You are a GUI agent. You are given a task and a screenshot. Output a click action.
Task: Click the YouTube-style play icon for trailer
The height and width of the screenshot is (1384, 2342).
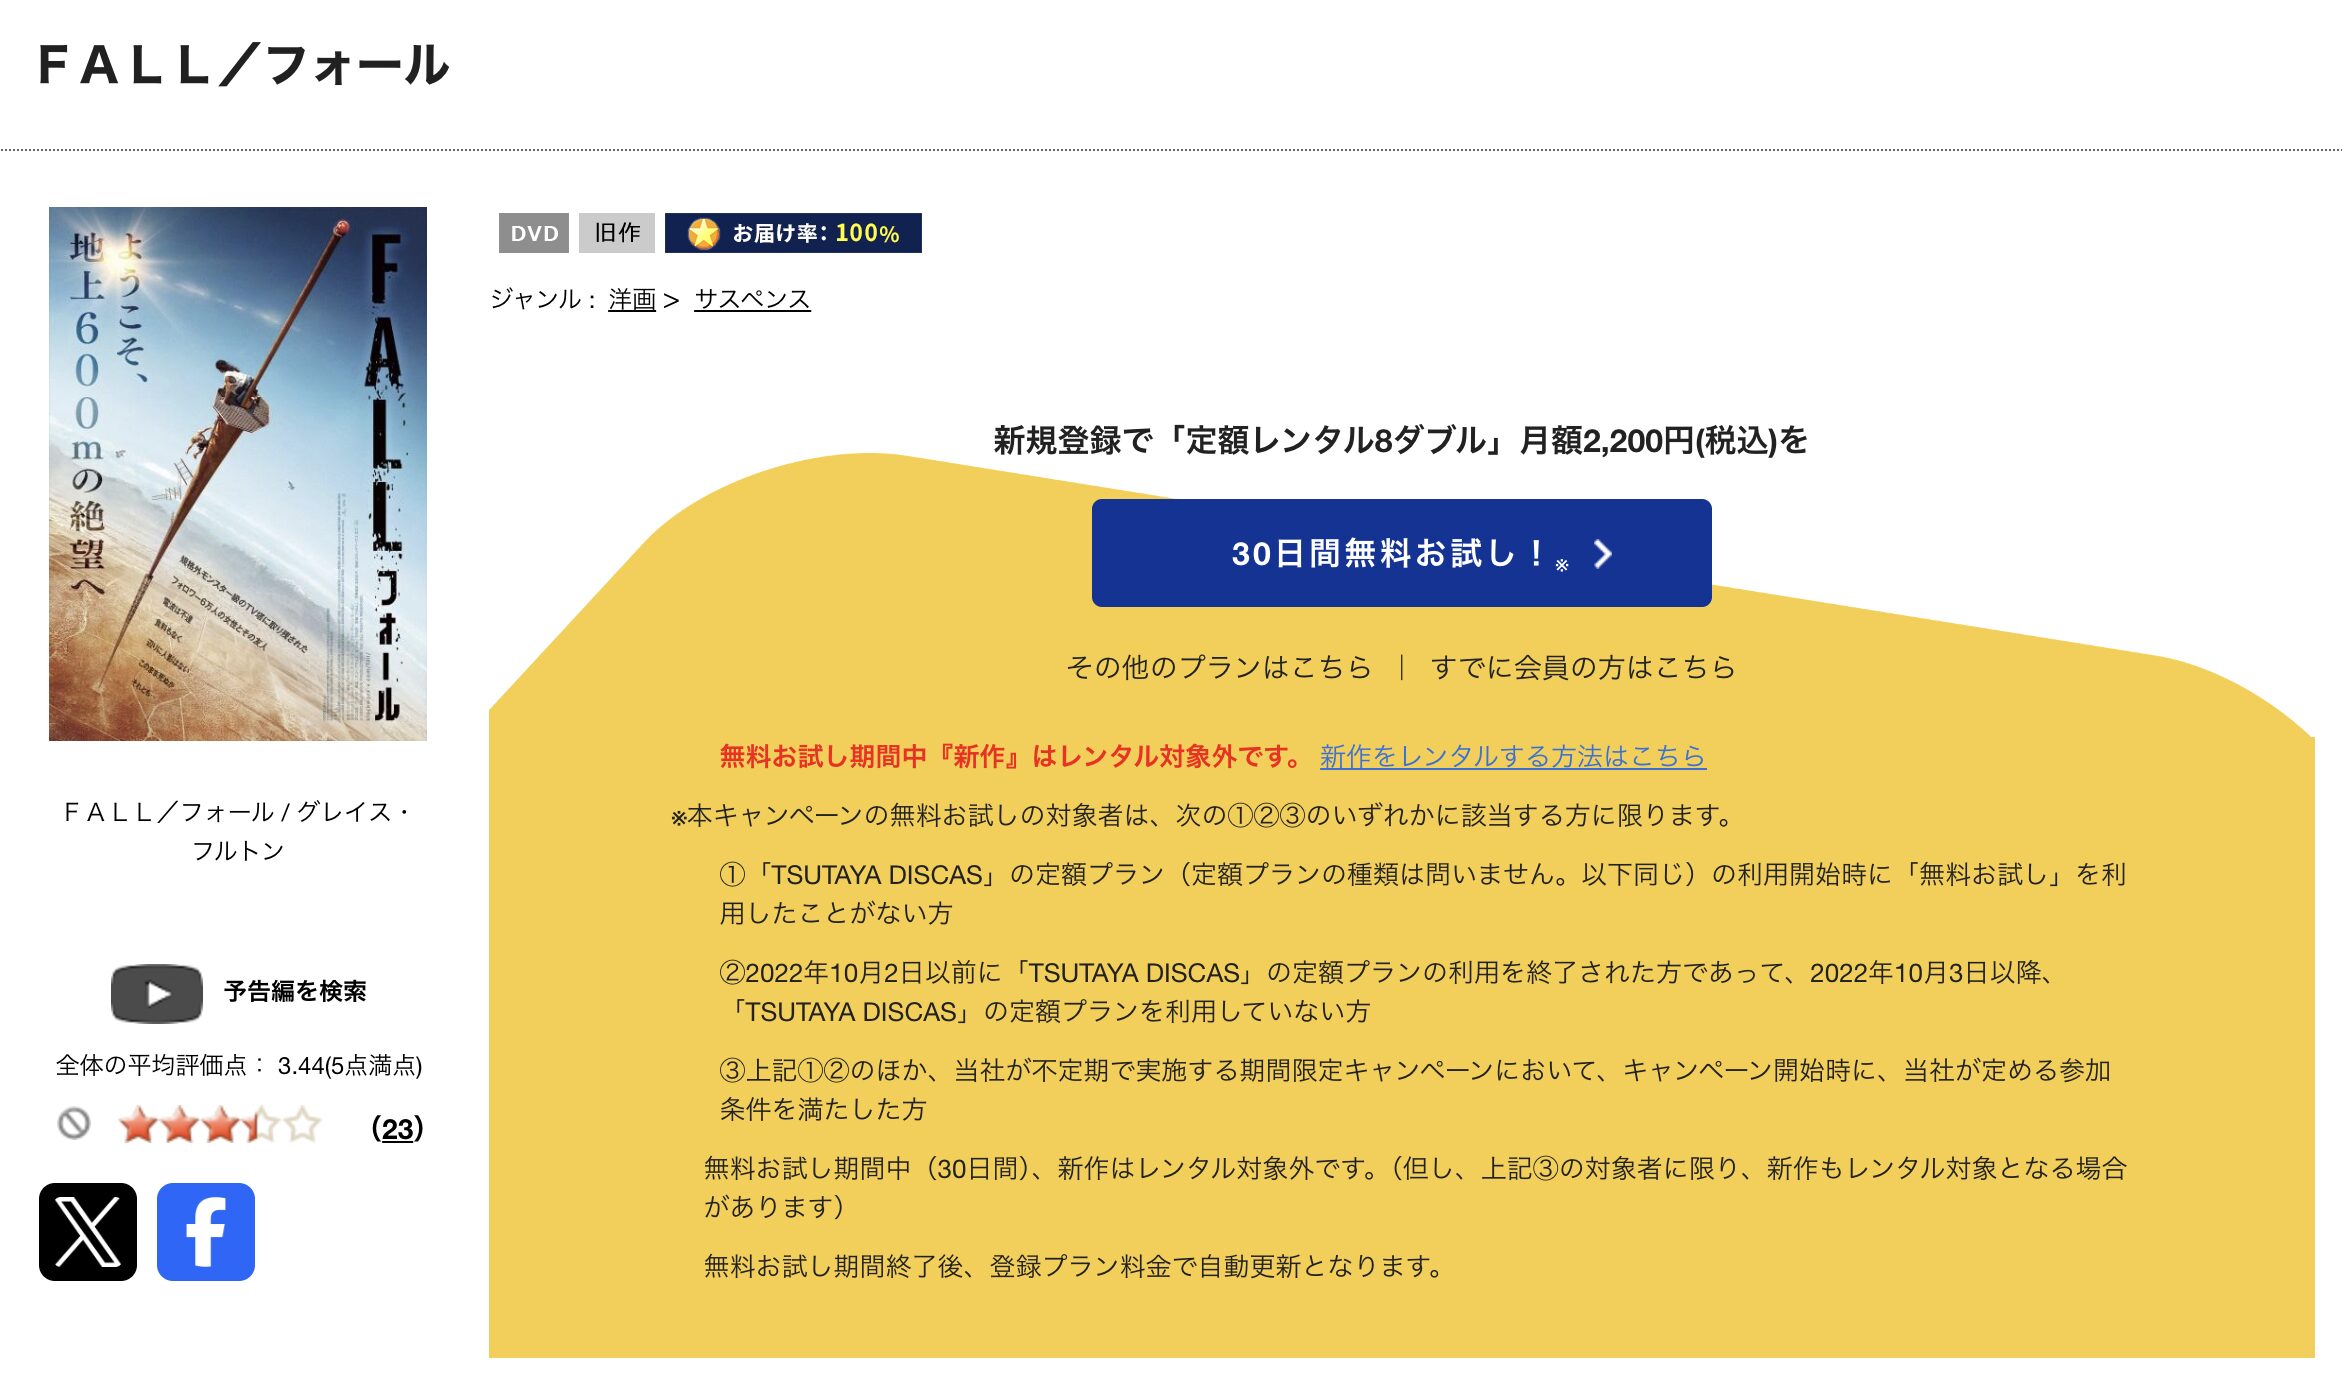(157, 993)
